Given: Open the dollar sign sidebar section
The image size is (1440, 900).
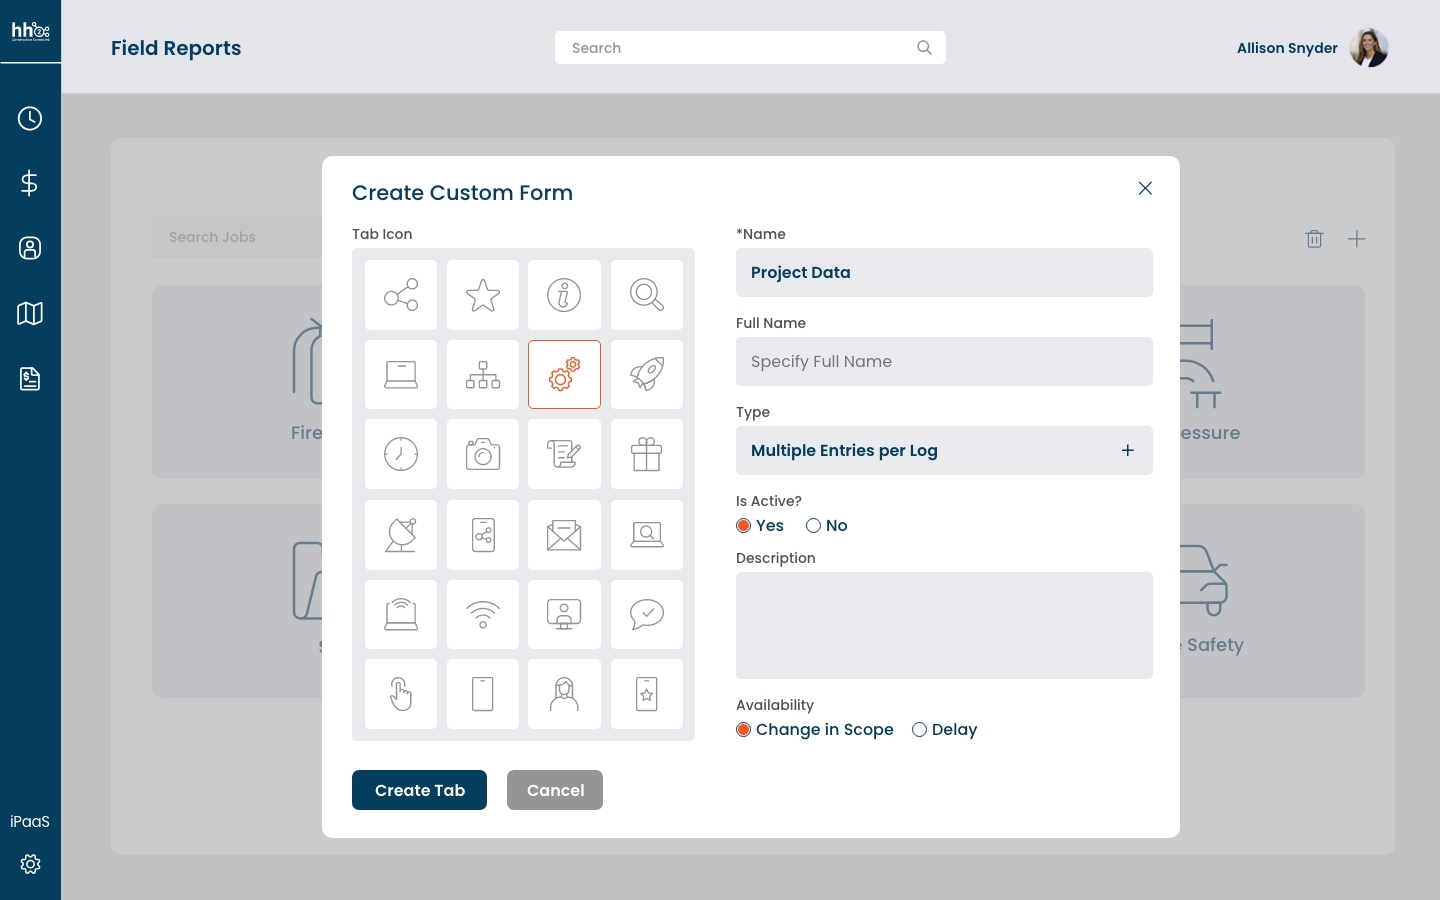Looking at the screenshot, I should [x=30, y=183].
